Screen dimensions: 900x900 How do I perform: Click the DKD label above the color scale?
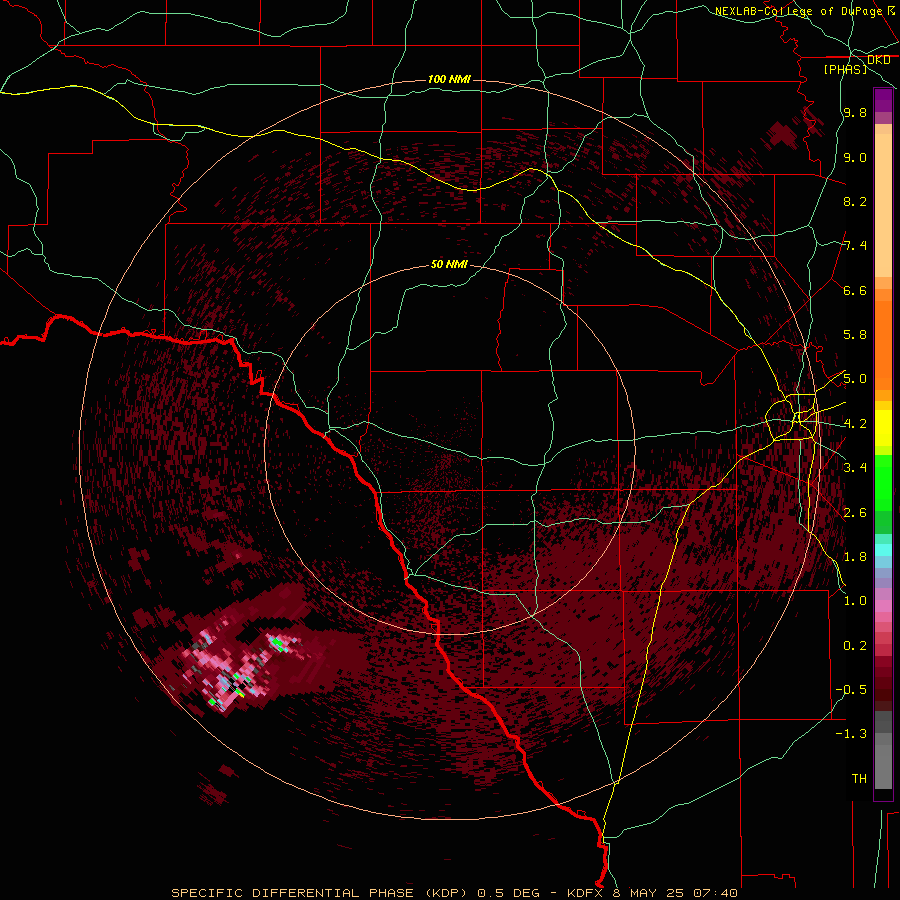pyautogui.click(x=878, y=60)
